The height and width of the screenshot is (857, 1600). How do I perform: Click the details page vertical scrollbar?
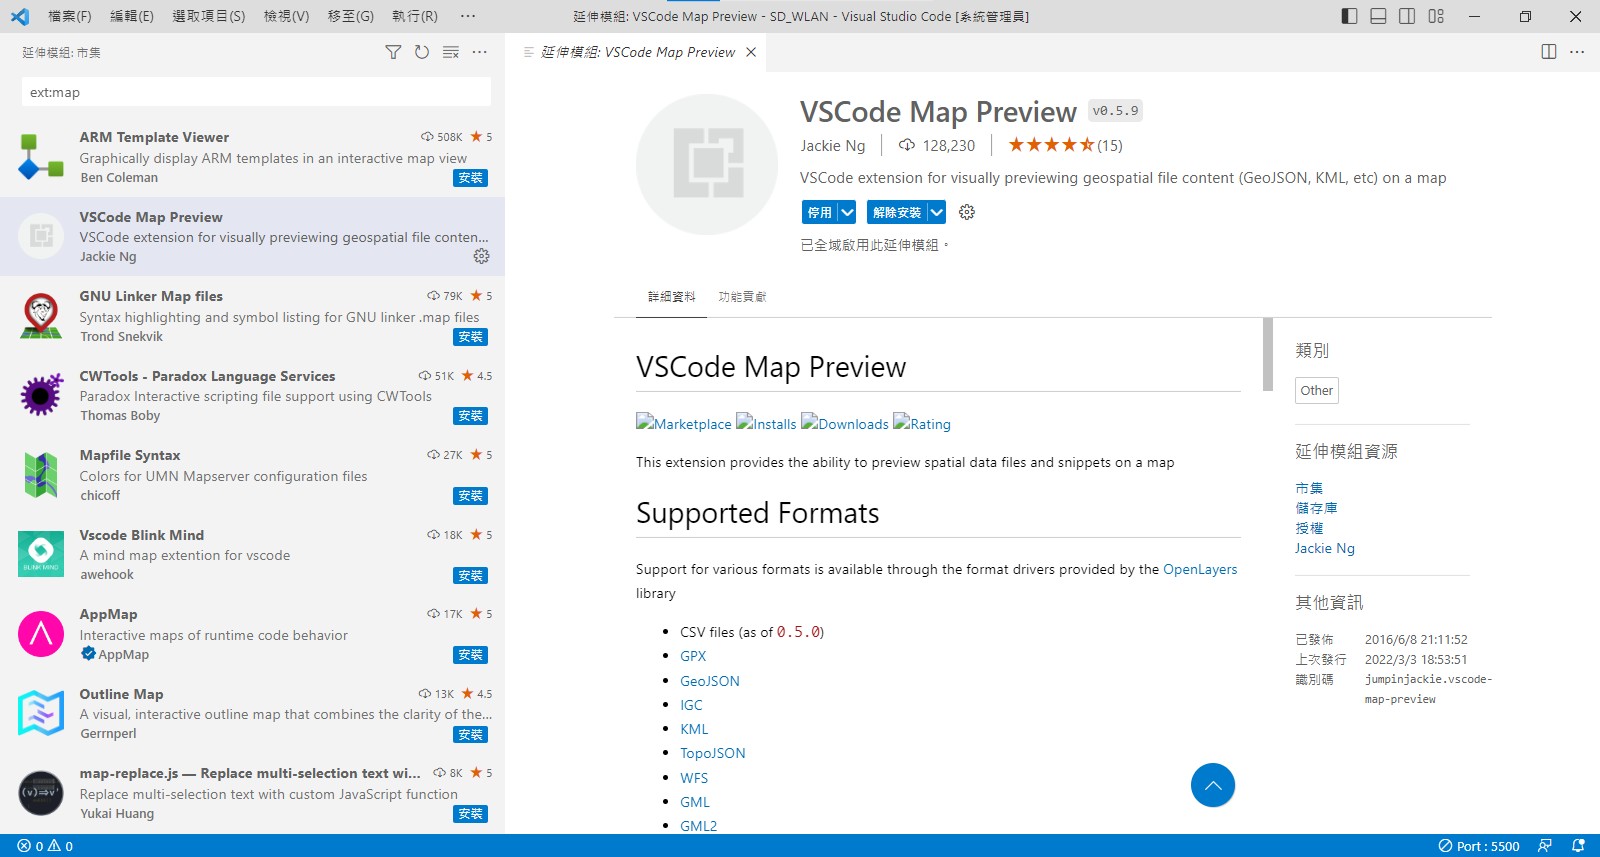(1268, 354)
